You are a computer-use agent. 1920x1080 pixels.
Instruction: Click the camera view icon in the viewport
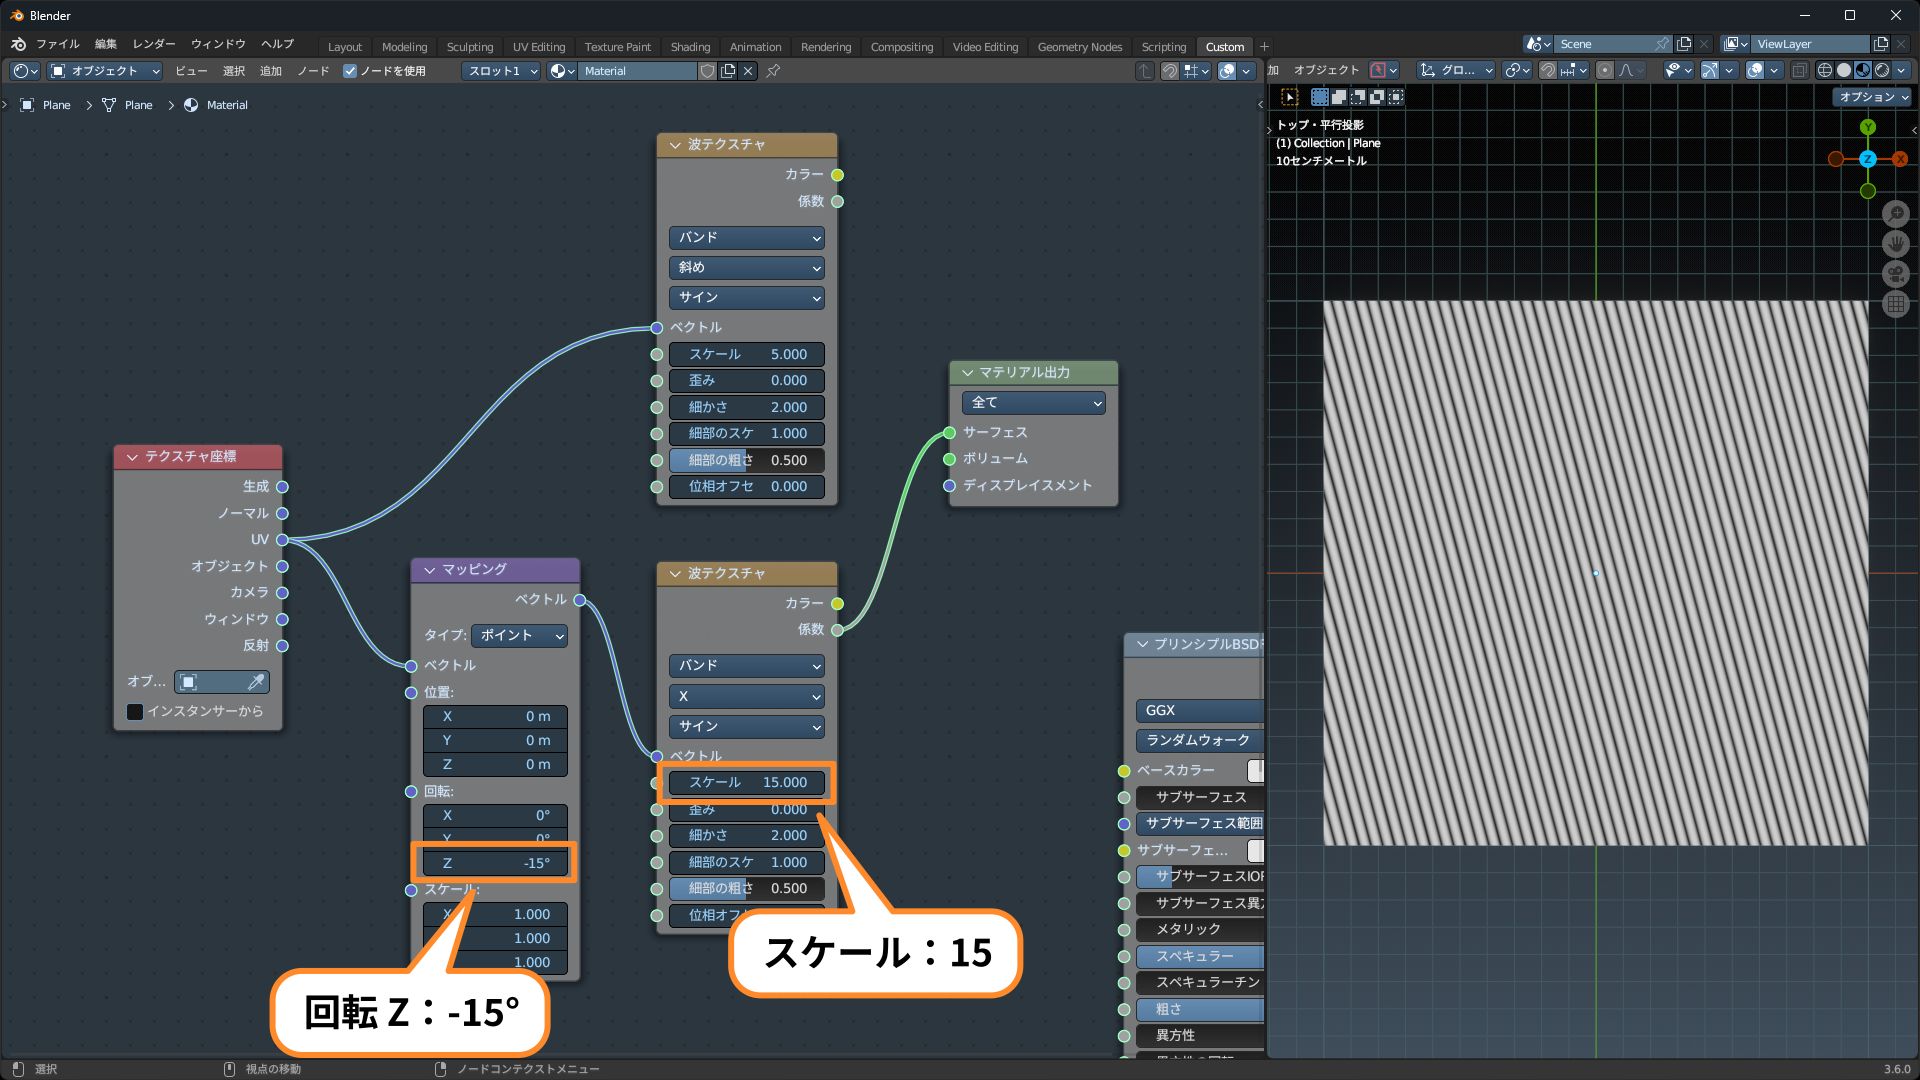(1895, 275)
